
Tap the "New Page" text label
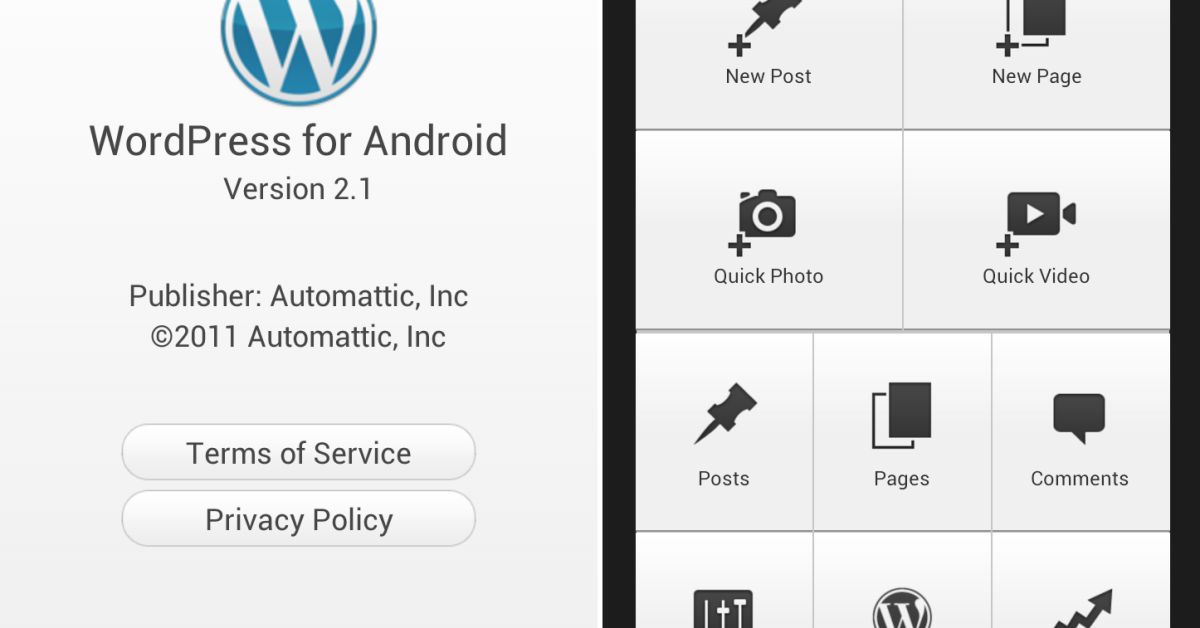tap(1036, 77)
